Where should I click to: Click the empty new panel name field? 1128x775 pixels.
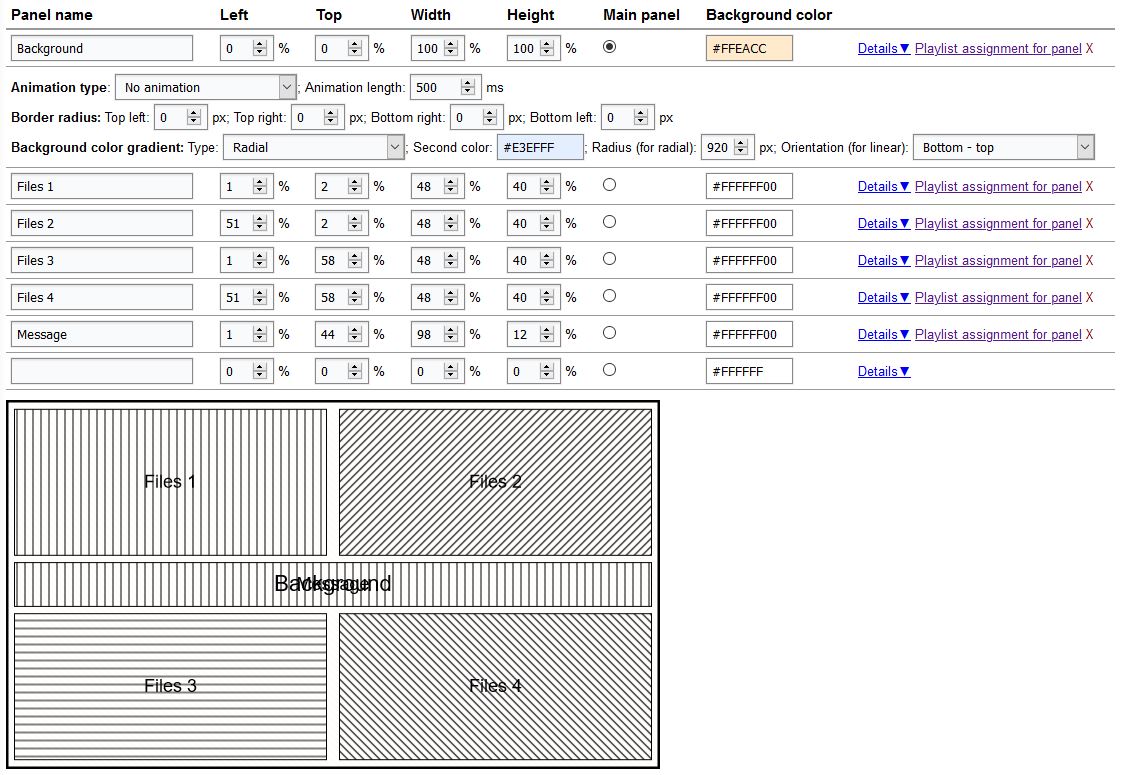click(102, 371)
